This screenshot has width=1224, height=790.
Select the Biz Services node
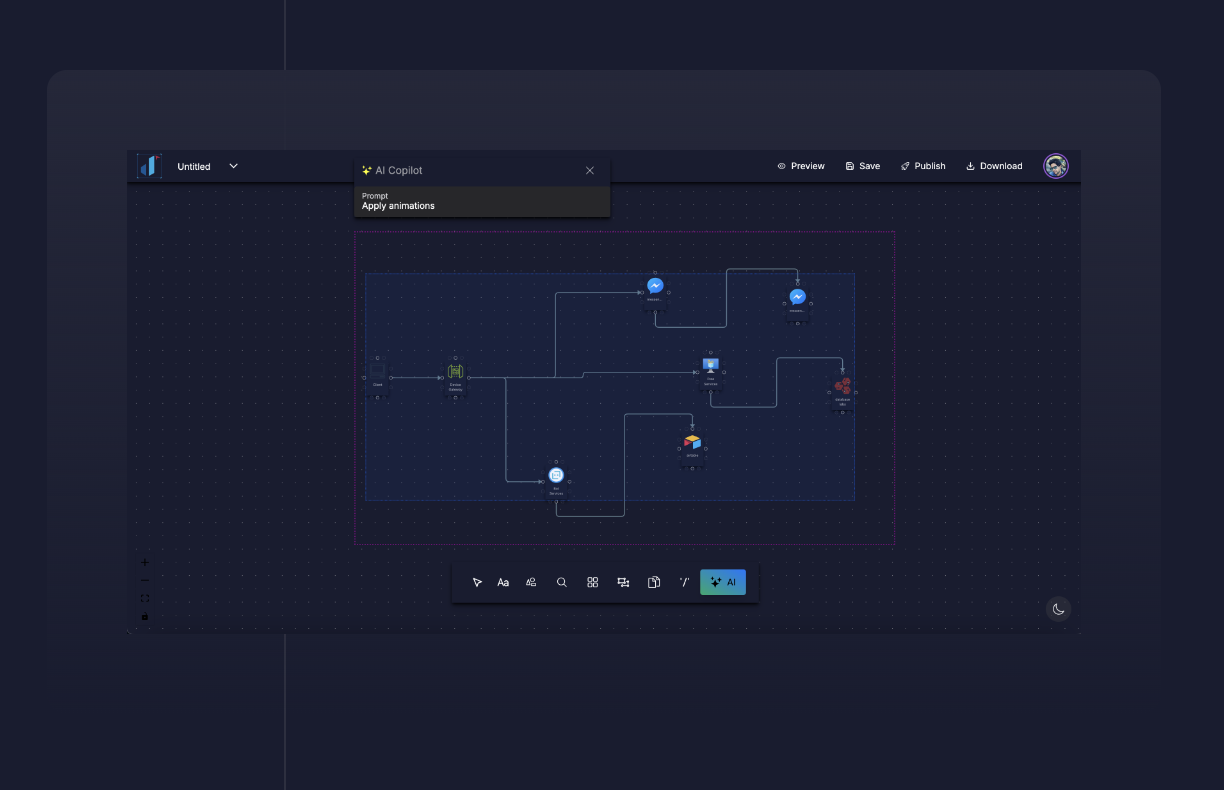point(556,480)
